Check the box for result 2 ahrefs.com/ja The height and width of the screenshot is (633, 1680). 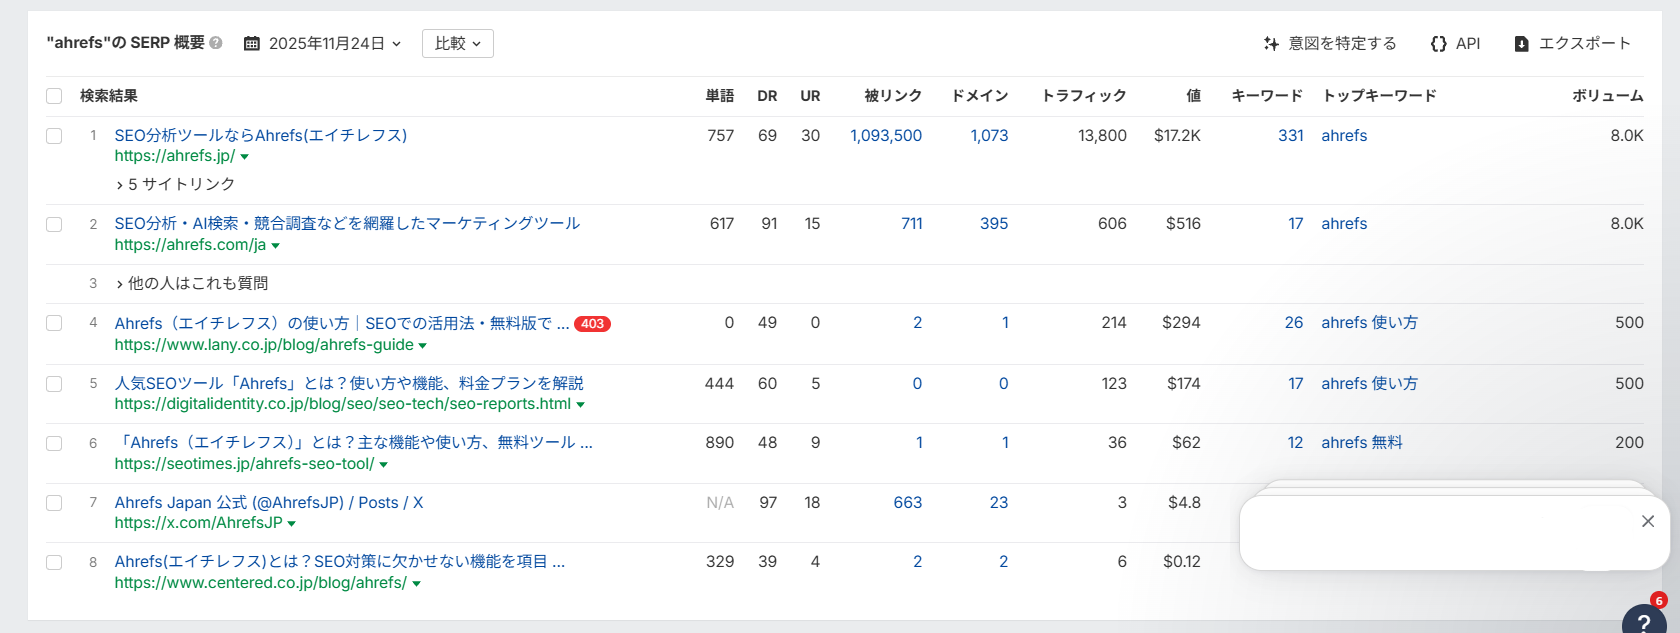coord(54,224)
